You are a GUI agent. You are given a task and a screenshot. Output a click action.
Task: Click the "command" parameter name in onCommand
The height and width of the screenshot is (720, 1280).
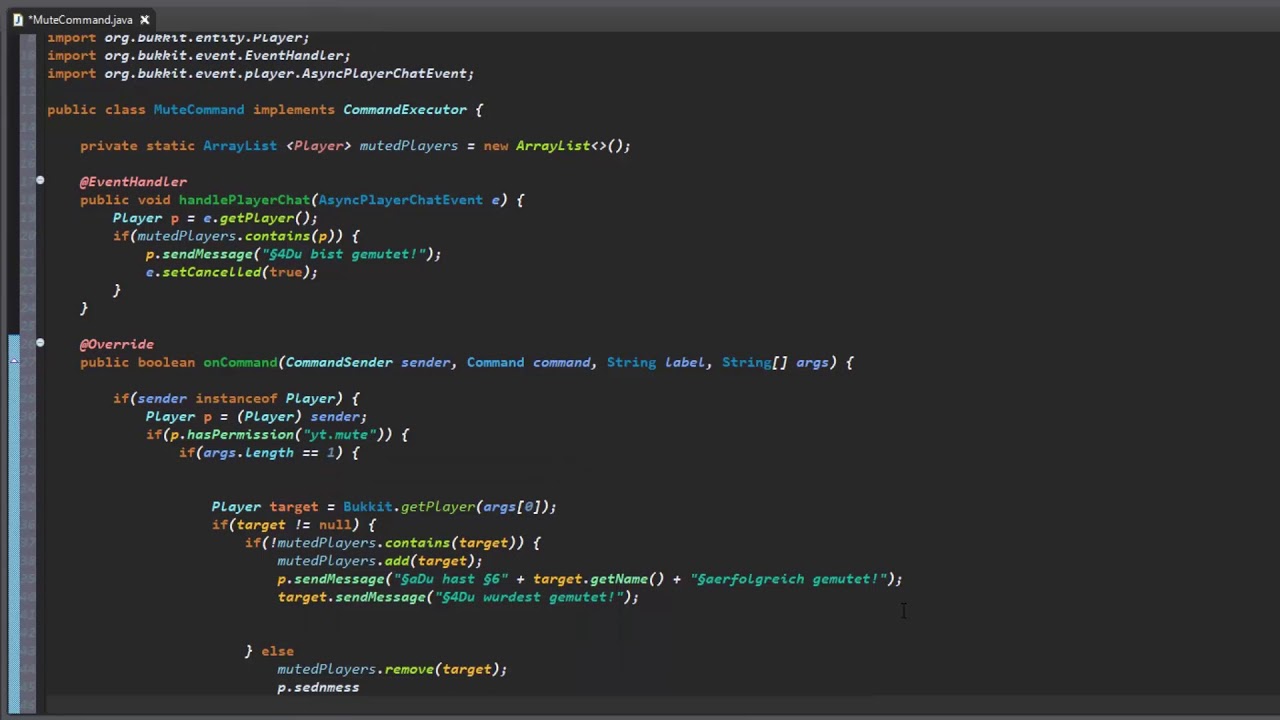pos(561,362)
